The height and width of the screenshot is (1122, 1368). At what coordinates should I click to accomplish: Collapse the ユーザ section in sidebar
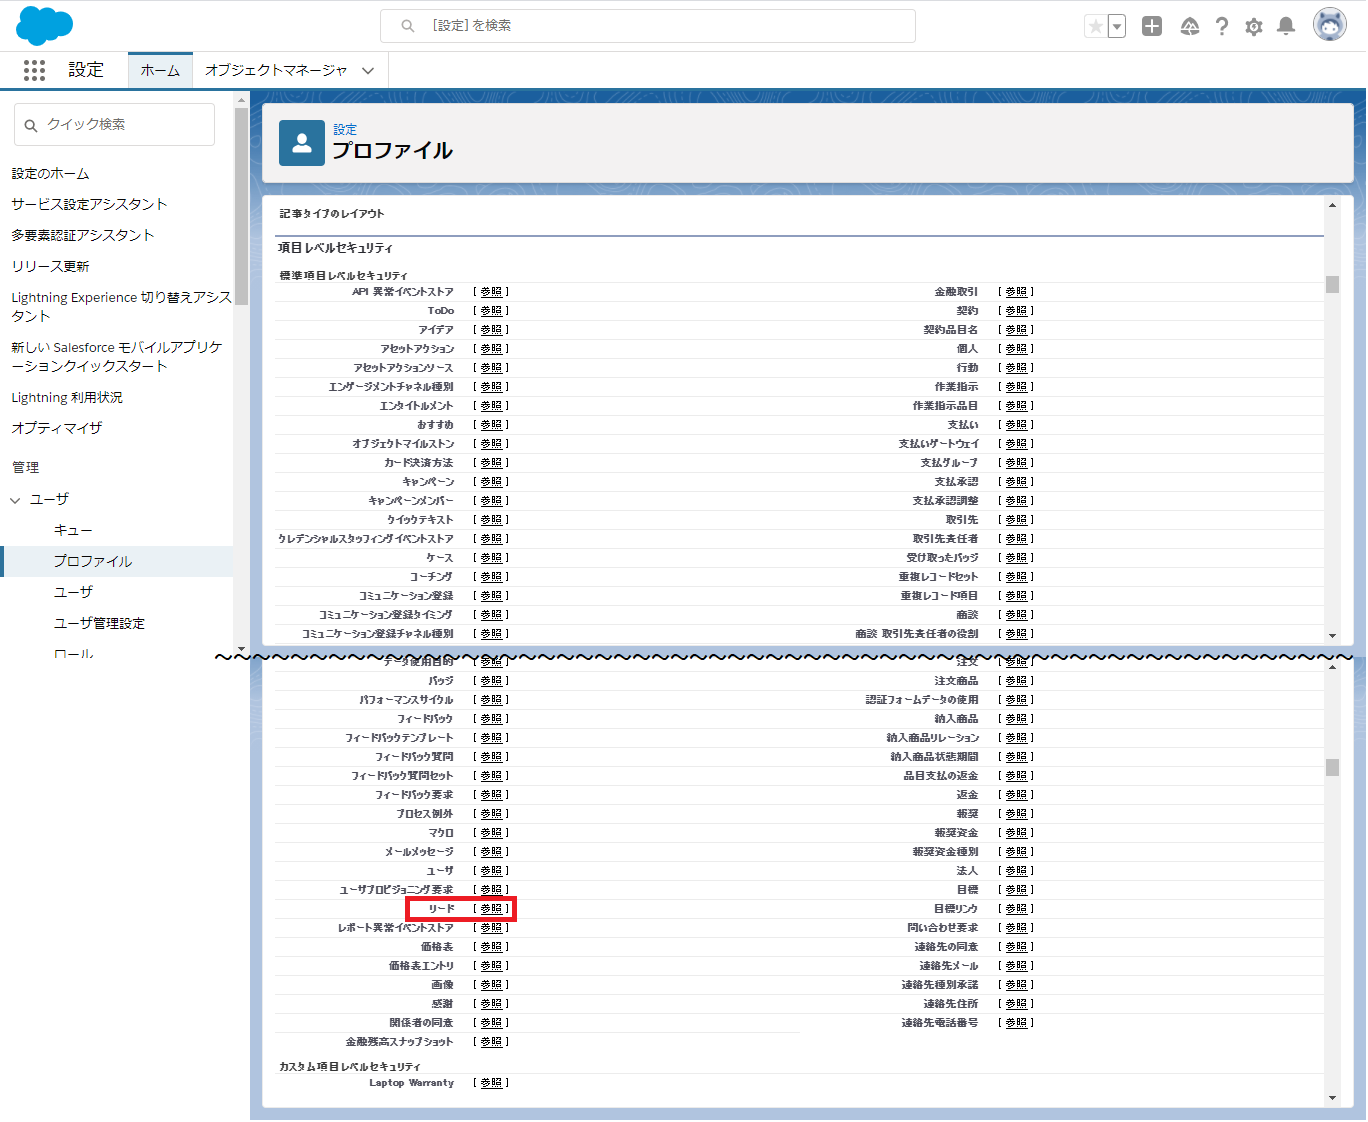15,500
